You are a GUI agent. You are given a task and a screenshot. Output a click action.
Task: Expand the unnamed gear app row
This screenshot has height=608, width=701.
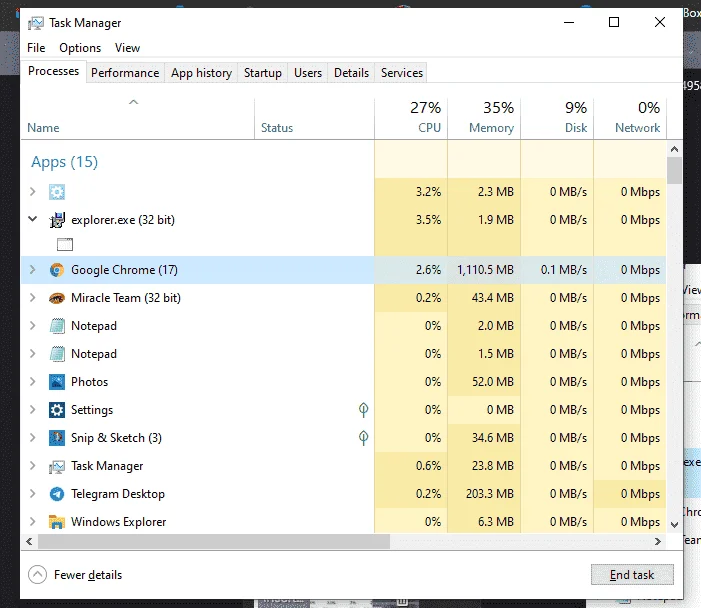pos(32,192)
